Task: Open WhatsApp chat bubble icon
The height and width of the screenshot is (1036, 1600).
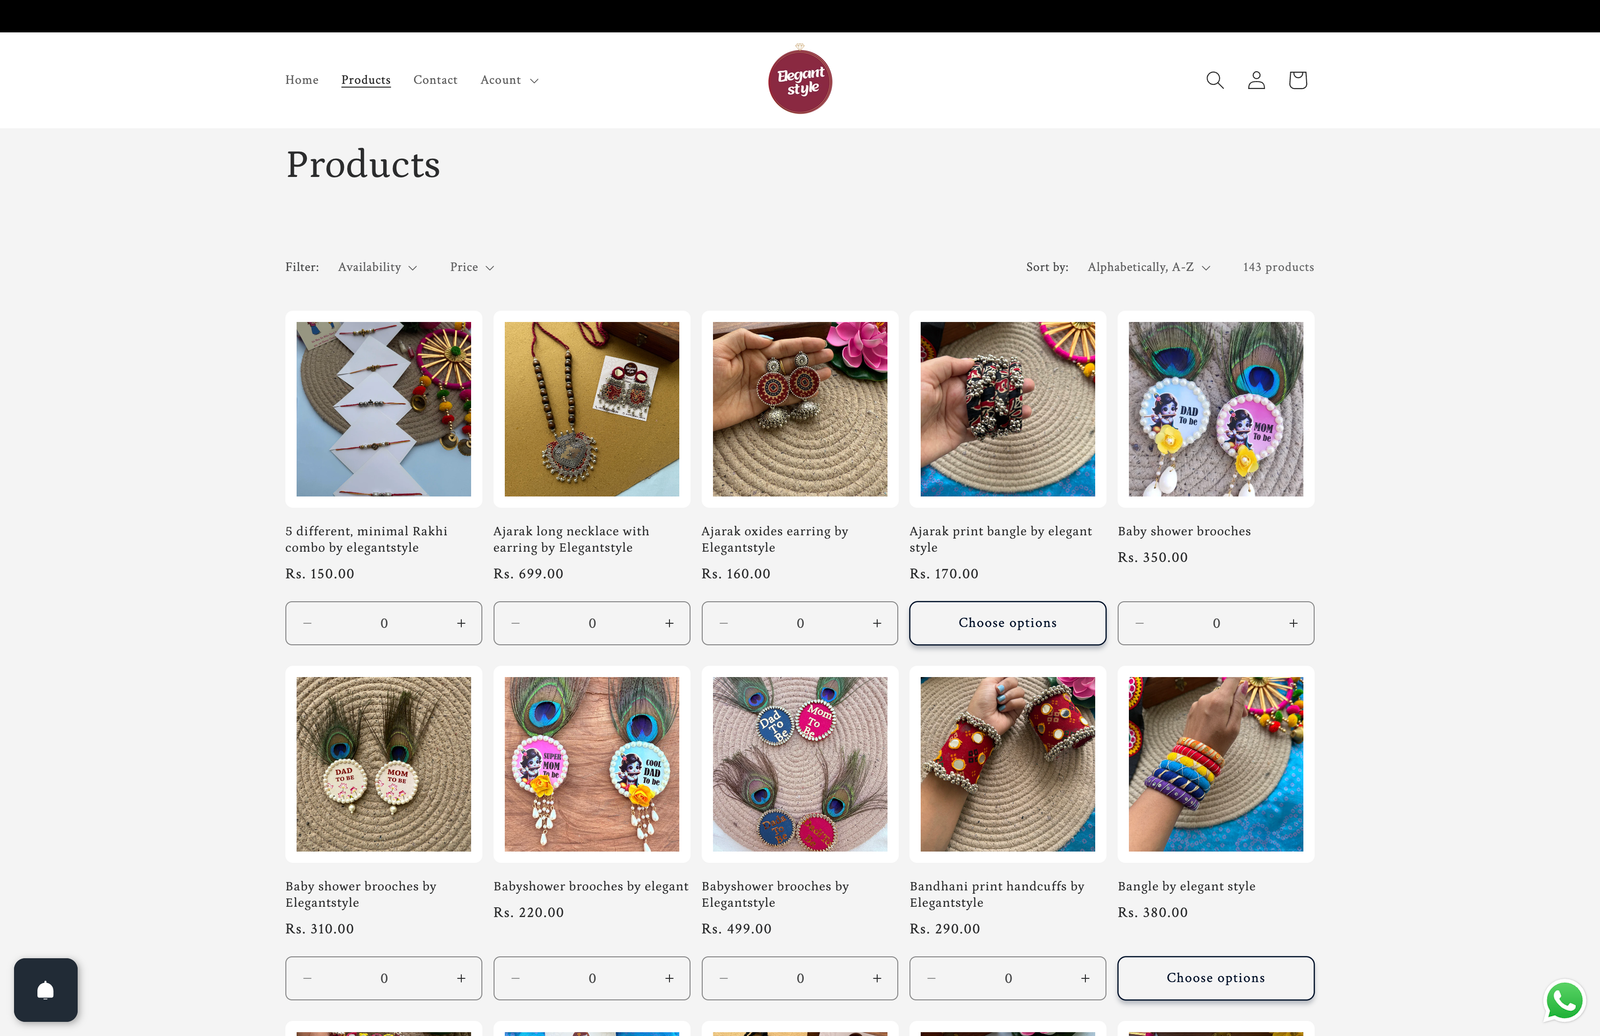Action: coord(1565,1001)
